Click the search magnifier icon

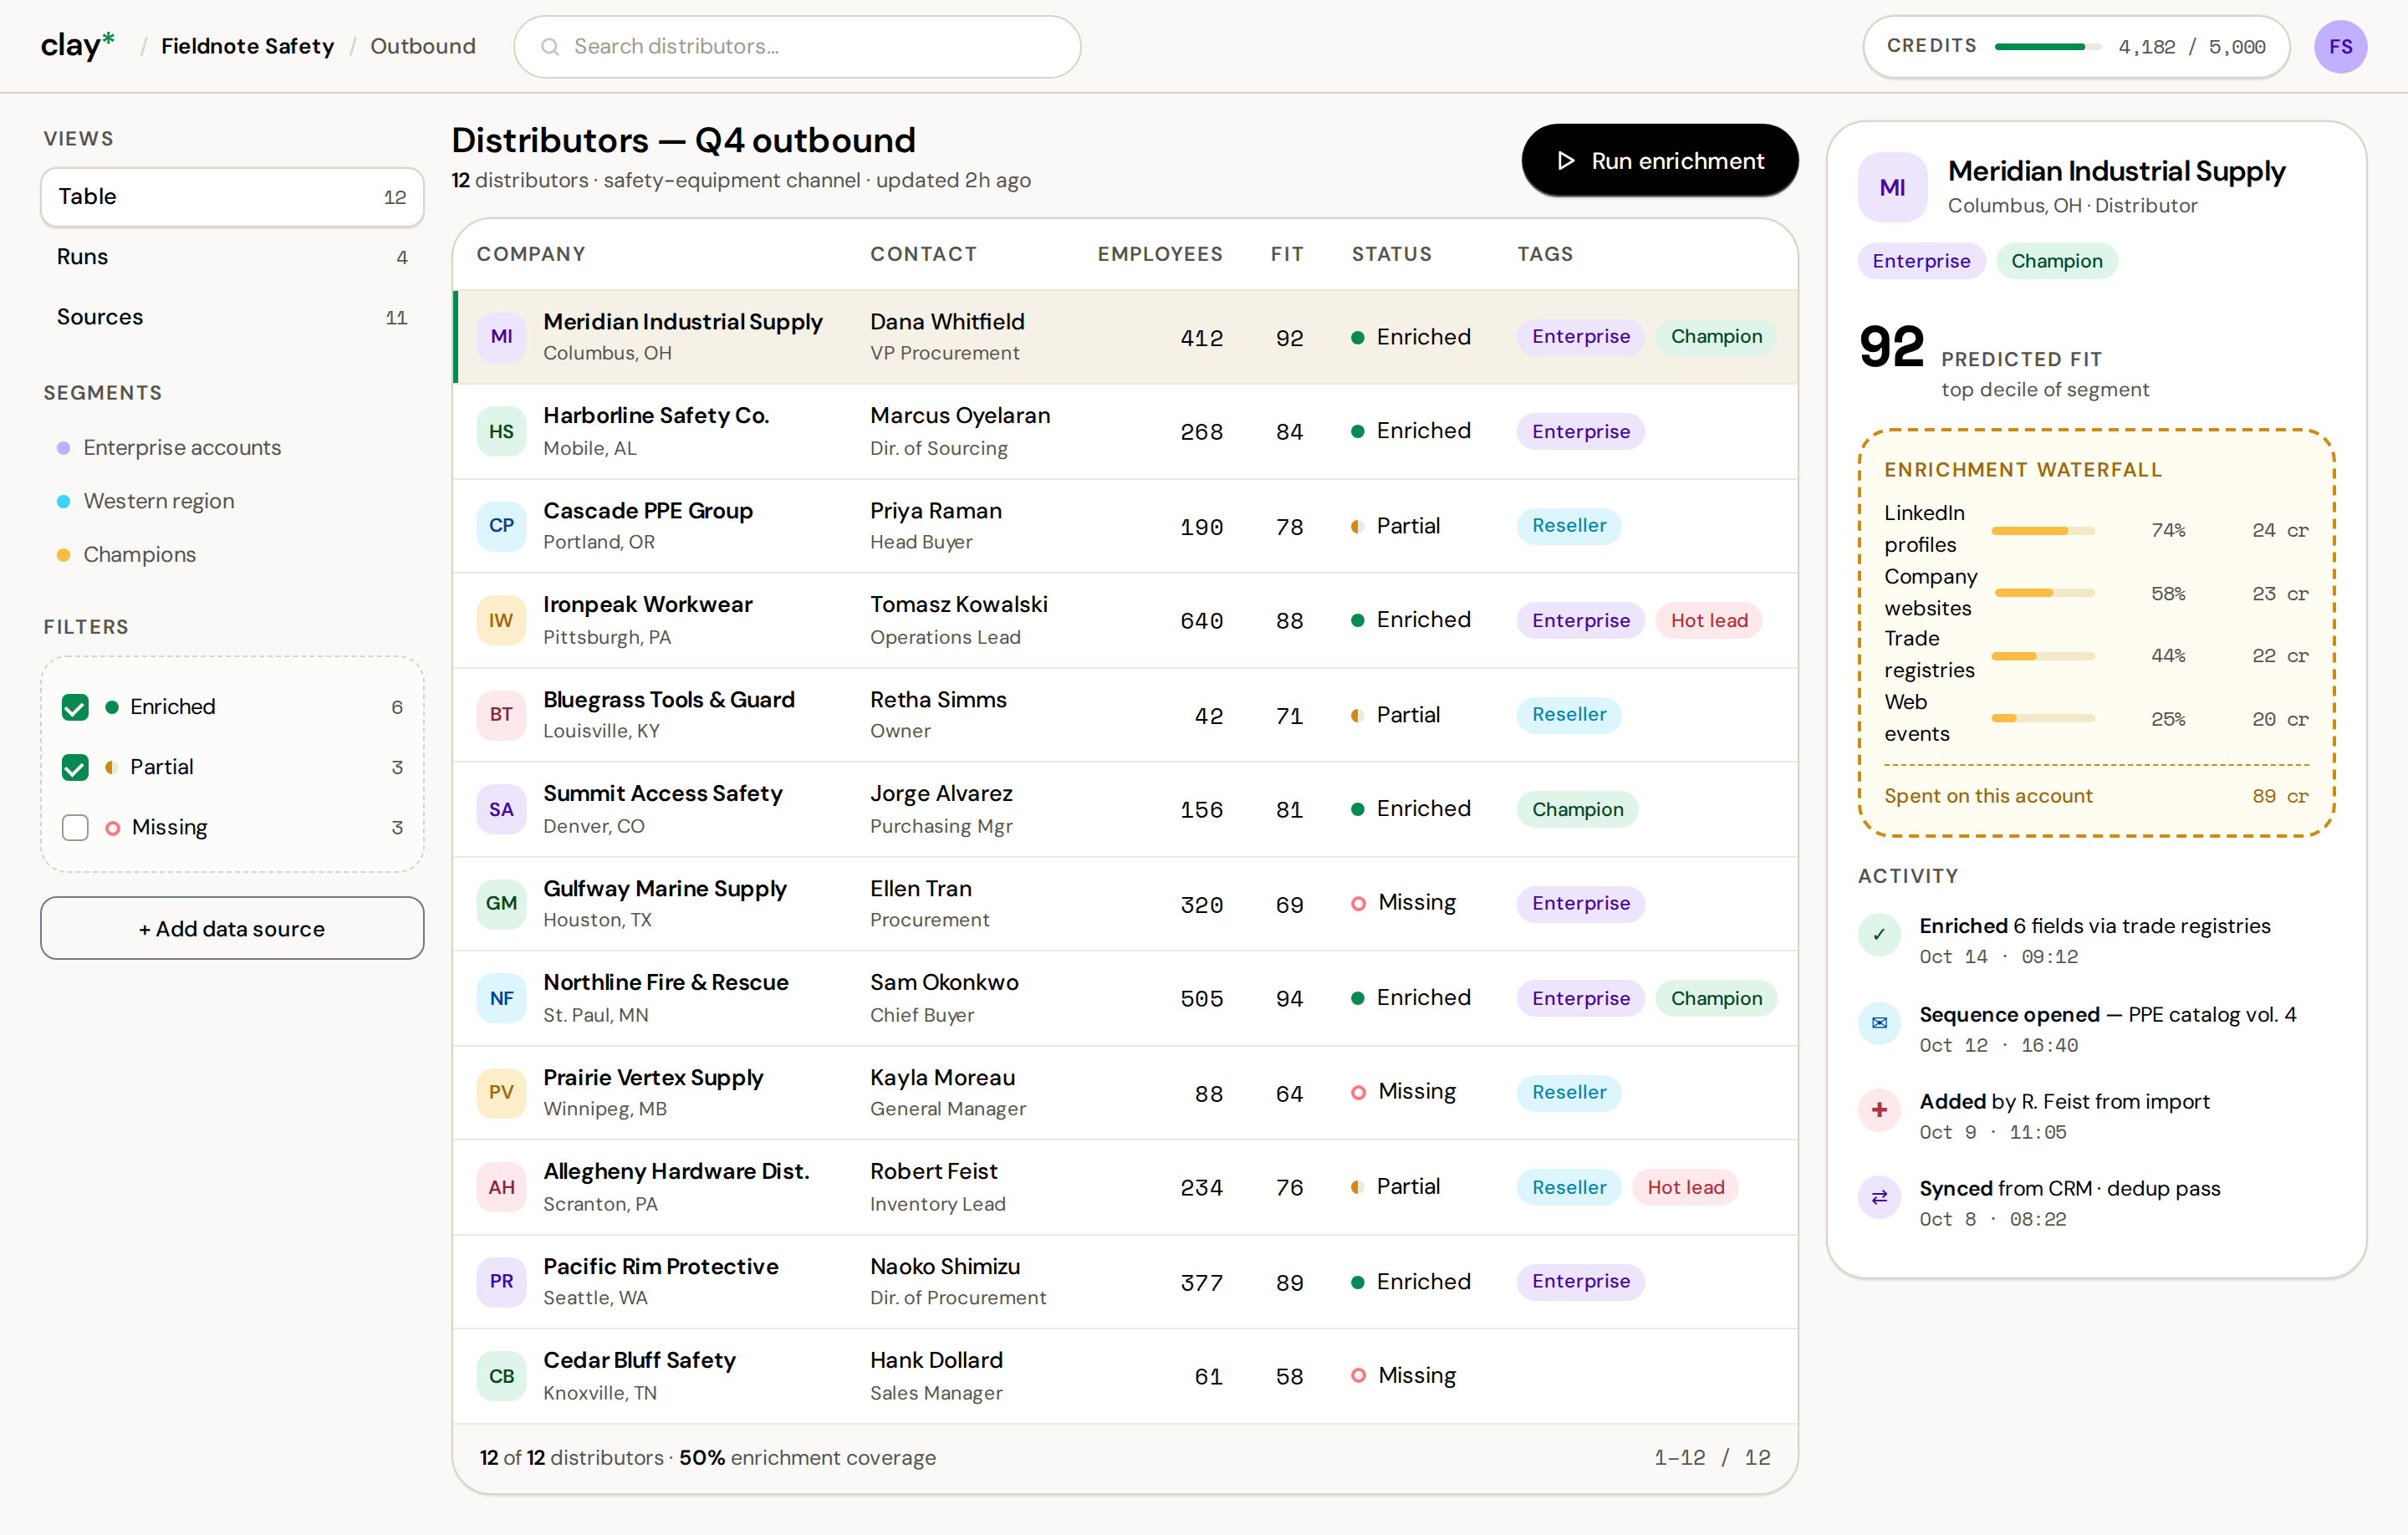click(549, 46)
